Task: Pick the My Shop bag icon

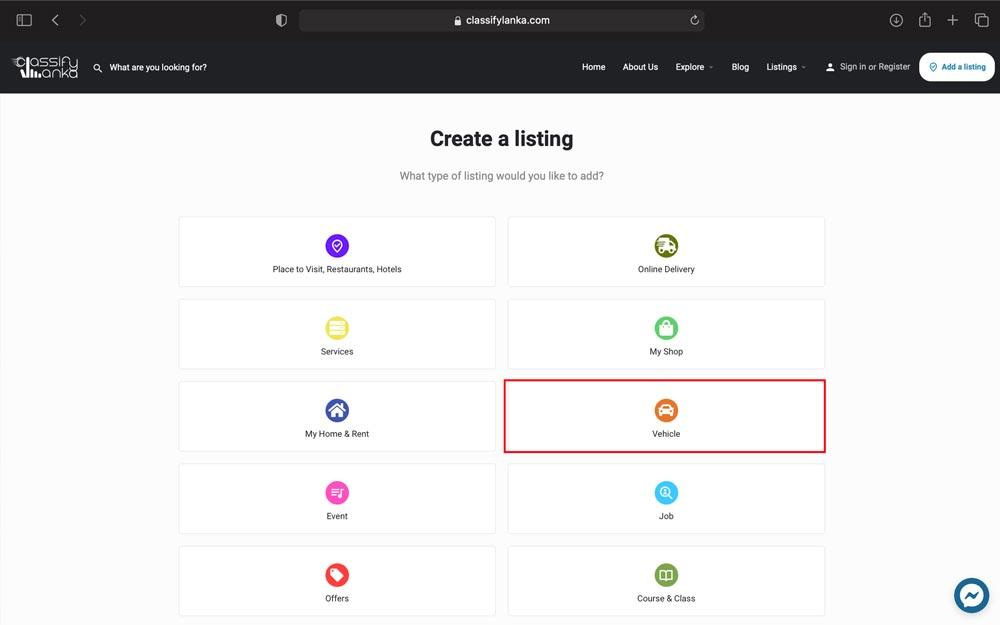Action: [666, 328]
